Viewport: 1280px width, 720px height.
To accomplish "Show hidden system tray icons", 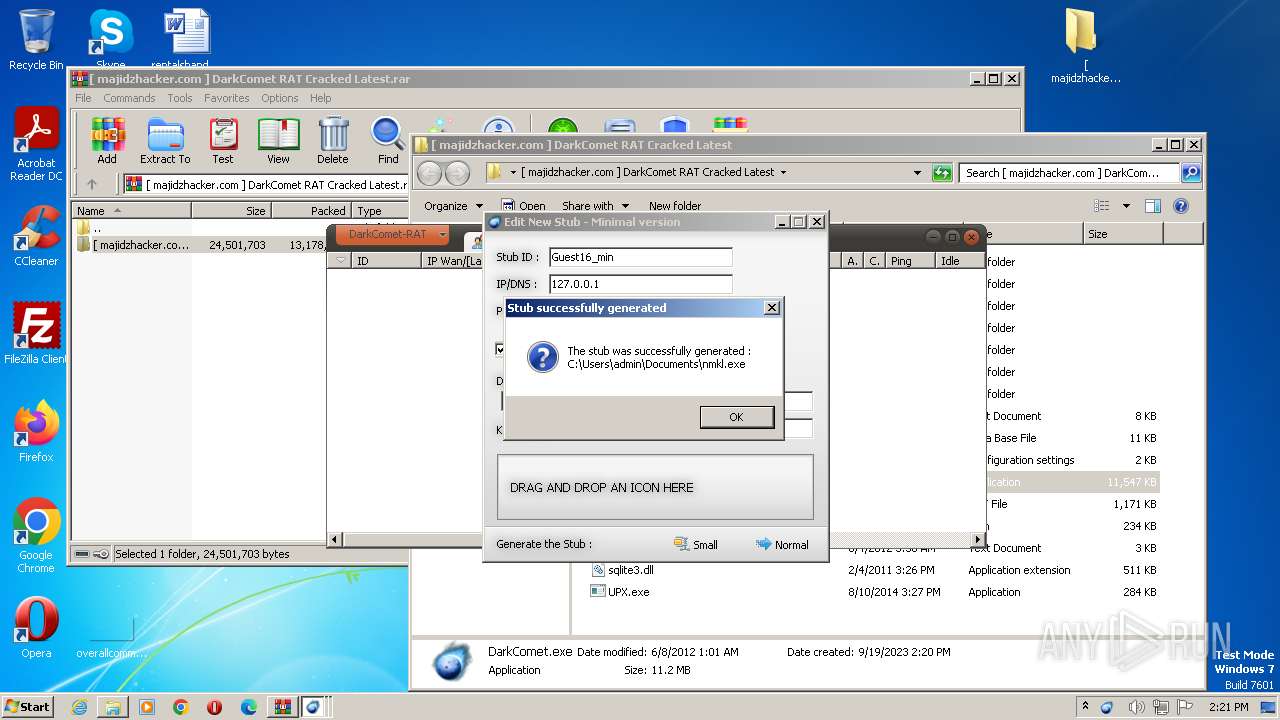I will click(1085, 707).
